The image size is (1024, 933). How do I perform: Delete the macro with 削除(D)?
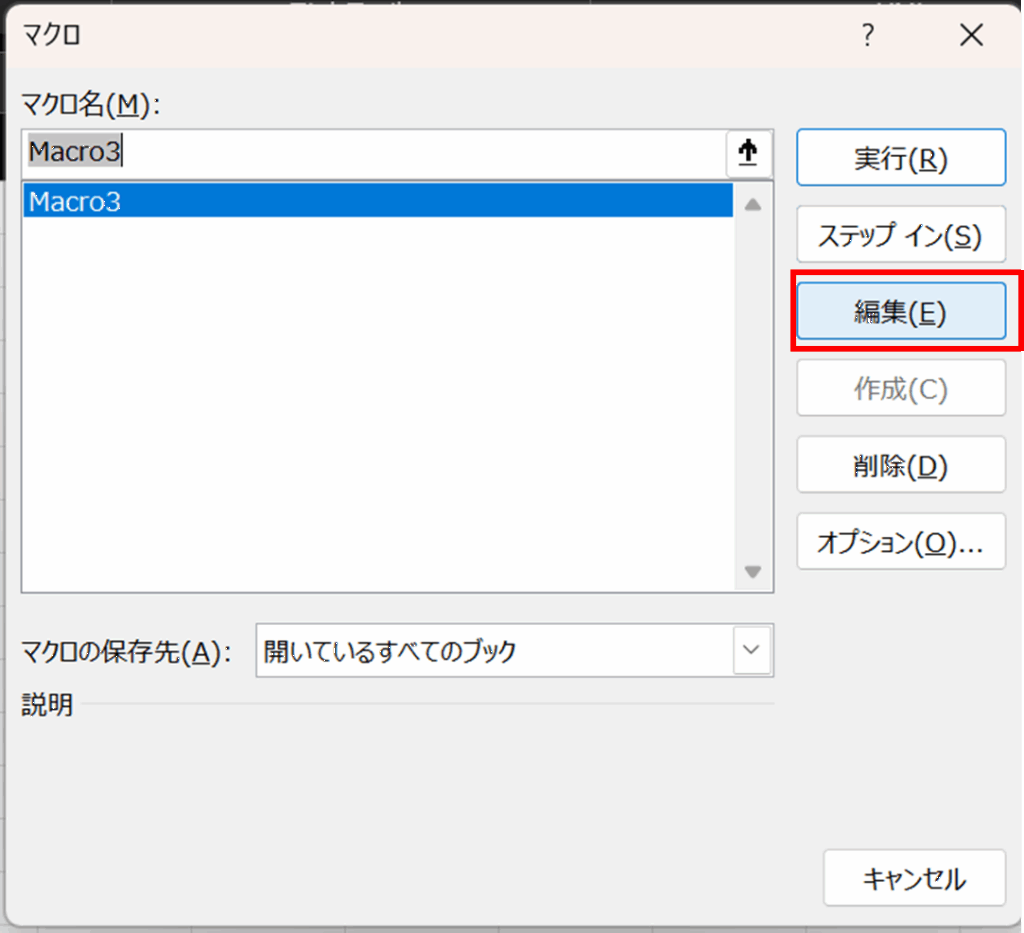click(900, 465)
